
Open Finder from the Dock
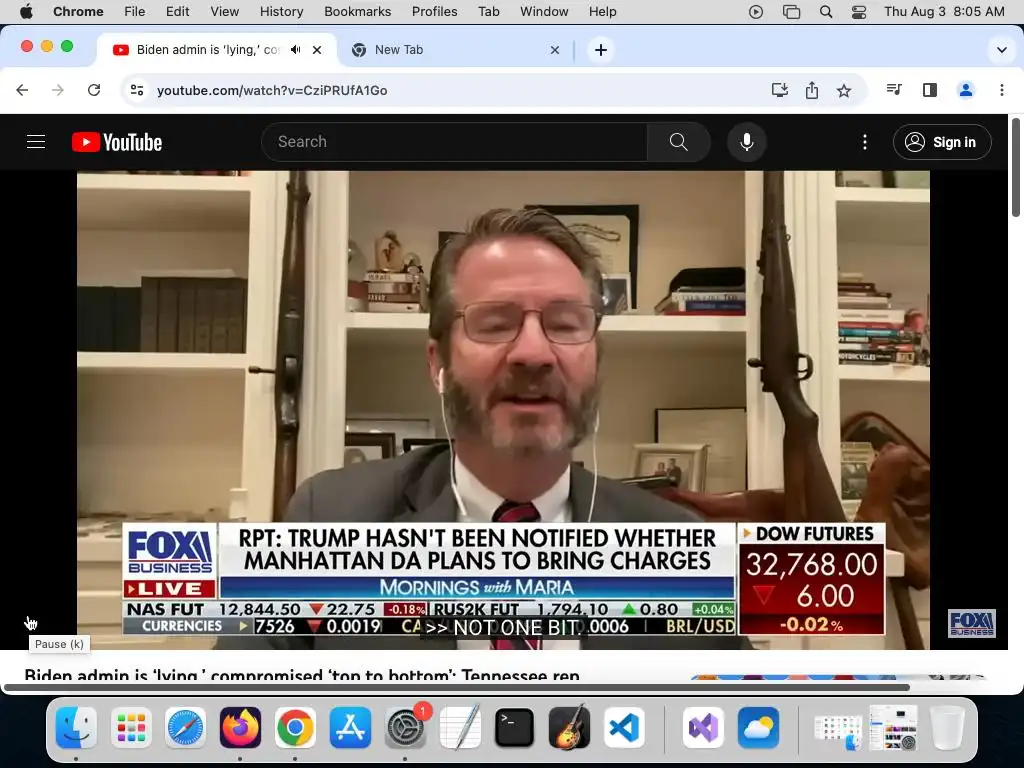[x=76, y=727]
